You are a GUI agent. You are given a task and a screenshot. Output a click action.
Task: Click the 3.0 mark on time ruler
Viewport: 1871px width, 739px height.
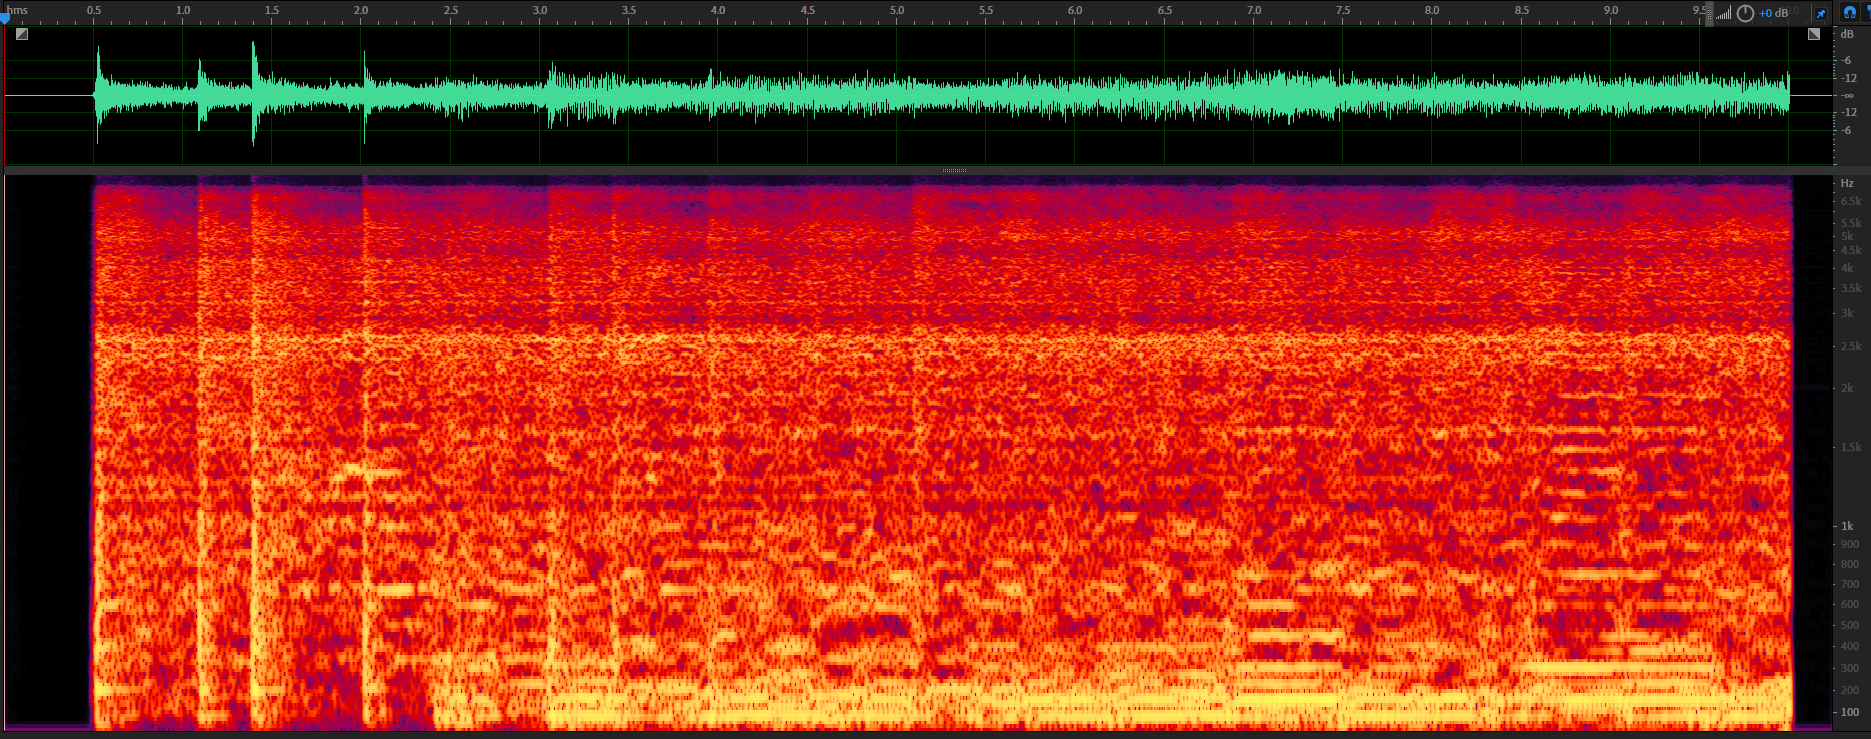[540, 10]
